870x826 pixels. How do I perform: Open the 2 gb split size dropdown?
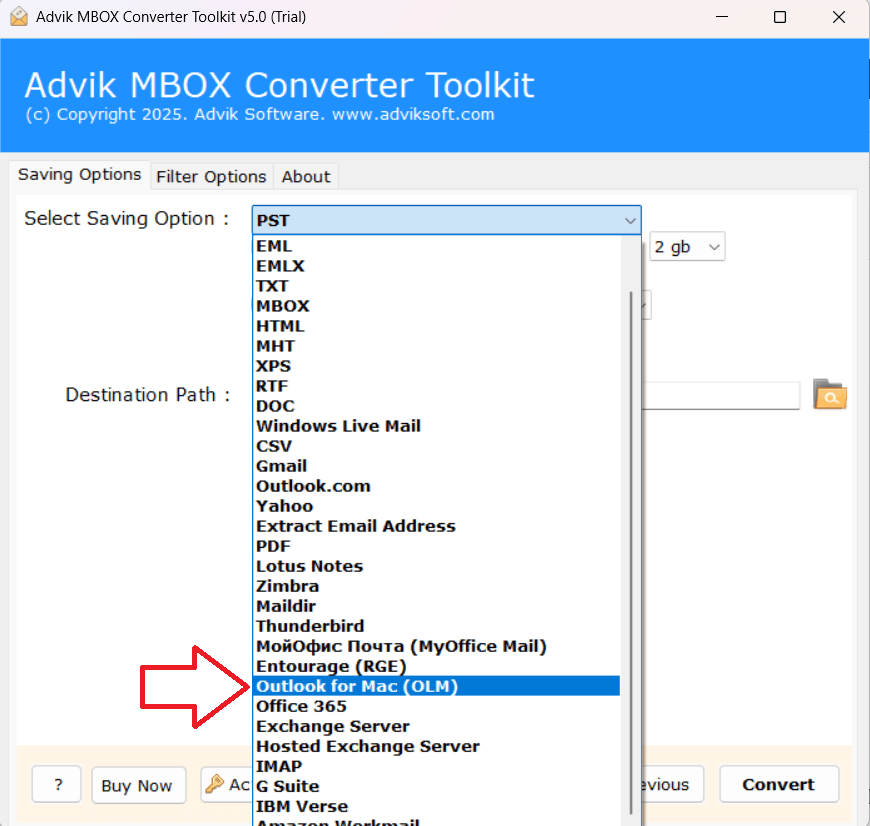coord(687,246)
